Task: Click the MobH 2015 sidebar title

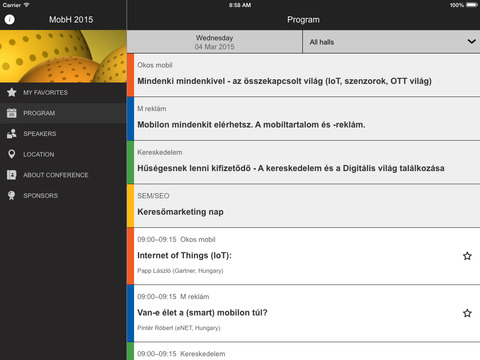Action: 71,20
